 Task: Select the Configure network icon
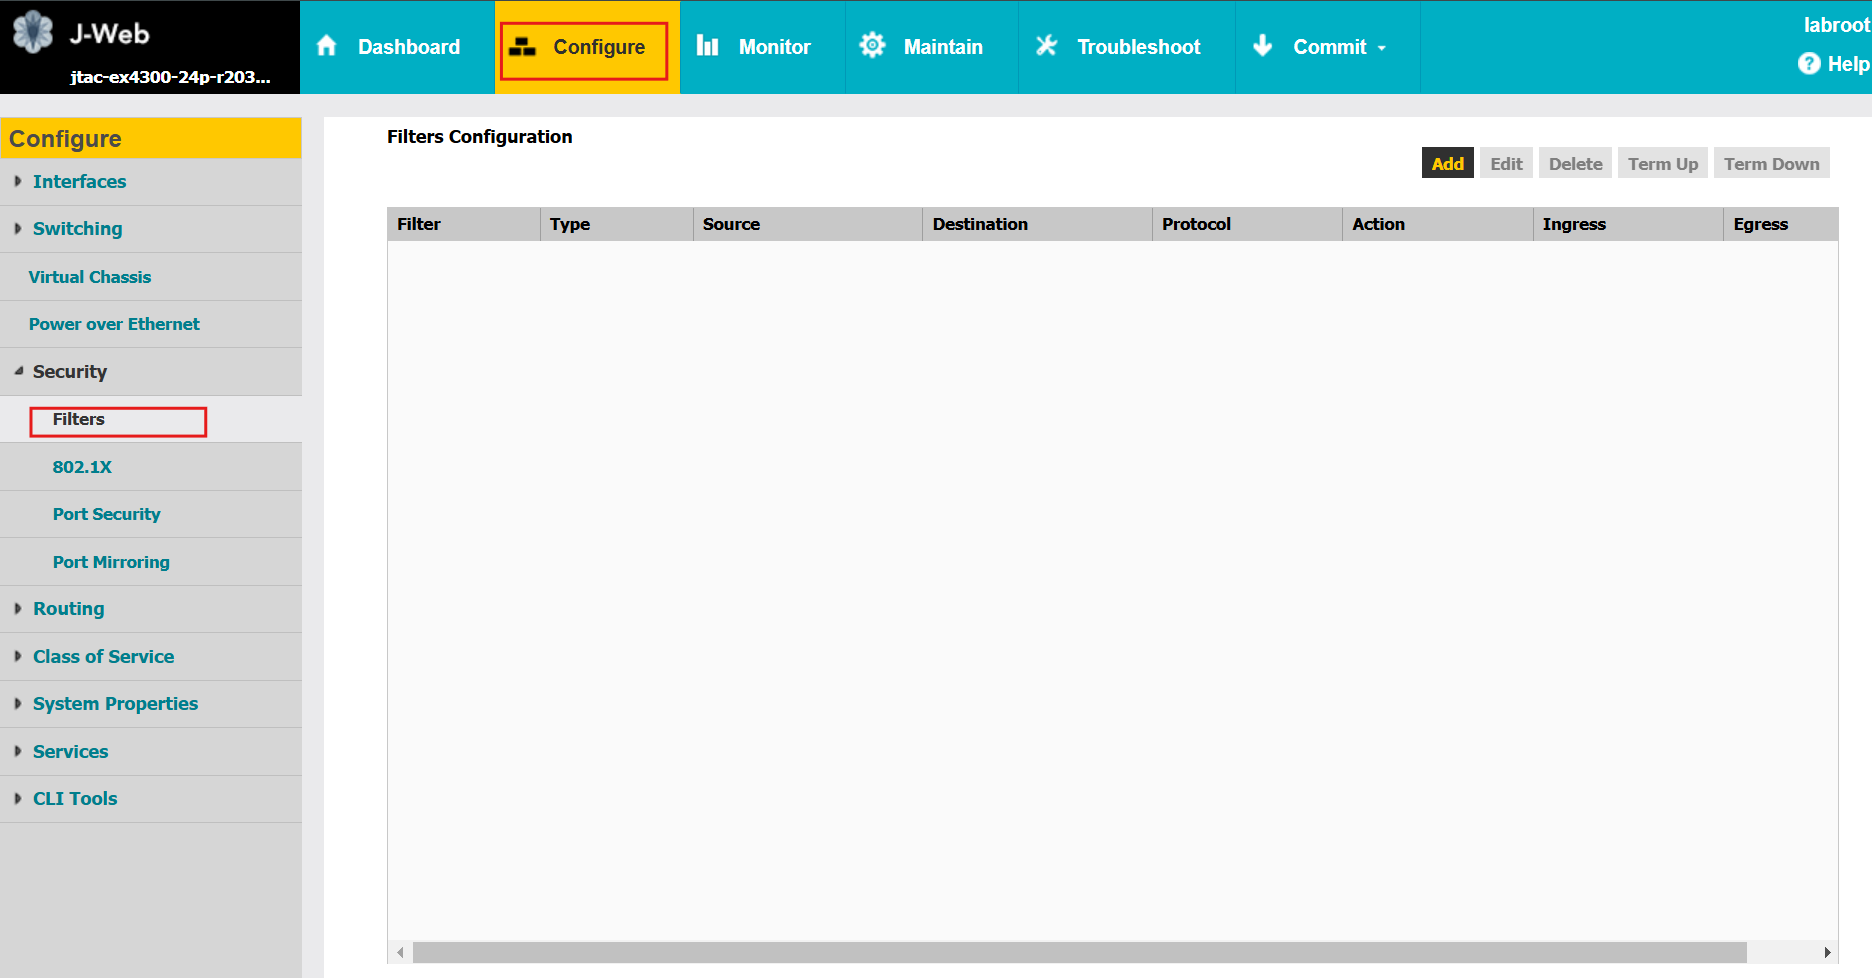click(521, 46)
